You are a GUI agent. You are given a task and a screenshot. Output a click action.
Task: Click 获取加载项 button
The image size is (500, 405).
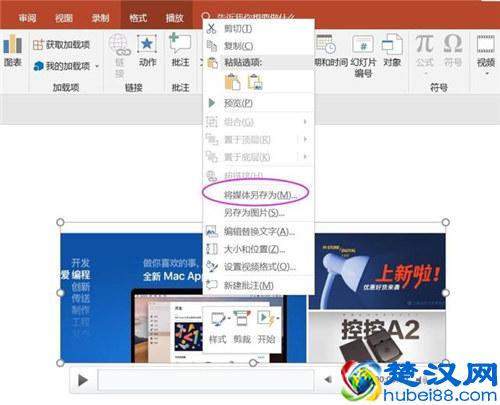[61, 44]
